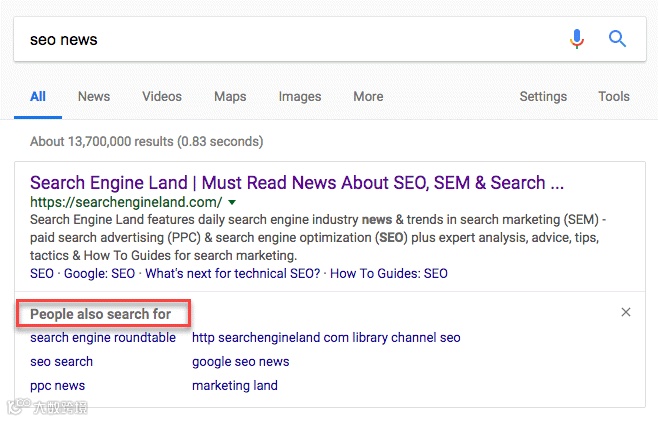Switch to the News tab
Screen dimensions: 658x421
94,97
